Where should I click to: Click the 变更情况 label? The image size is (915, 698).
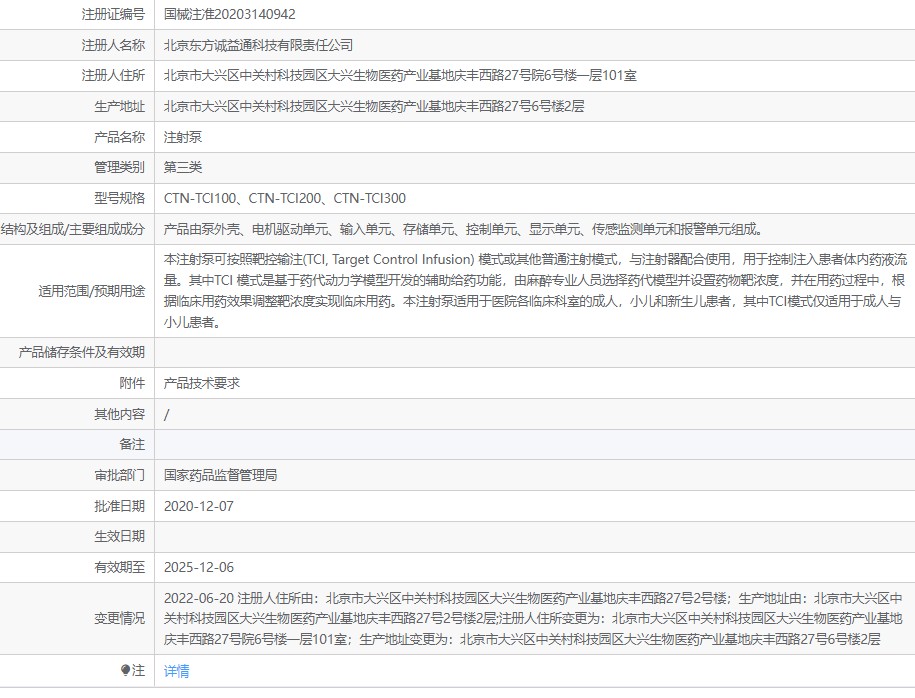click(120, 618)
